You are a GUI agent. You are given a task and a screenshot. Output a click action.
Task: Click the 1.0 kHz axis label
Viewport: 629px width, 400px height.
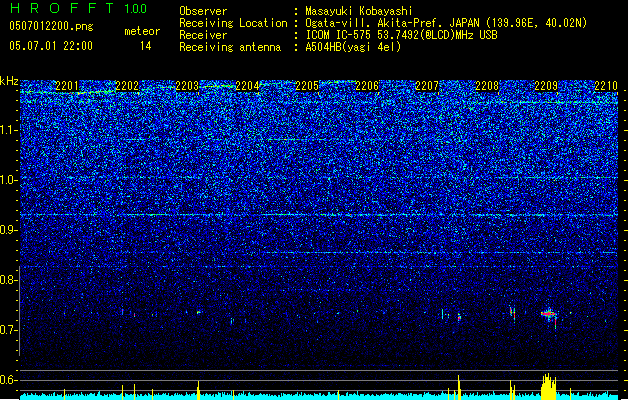coord(9,180)
